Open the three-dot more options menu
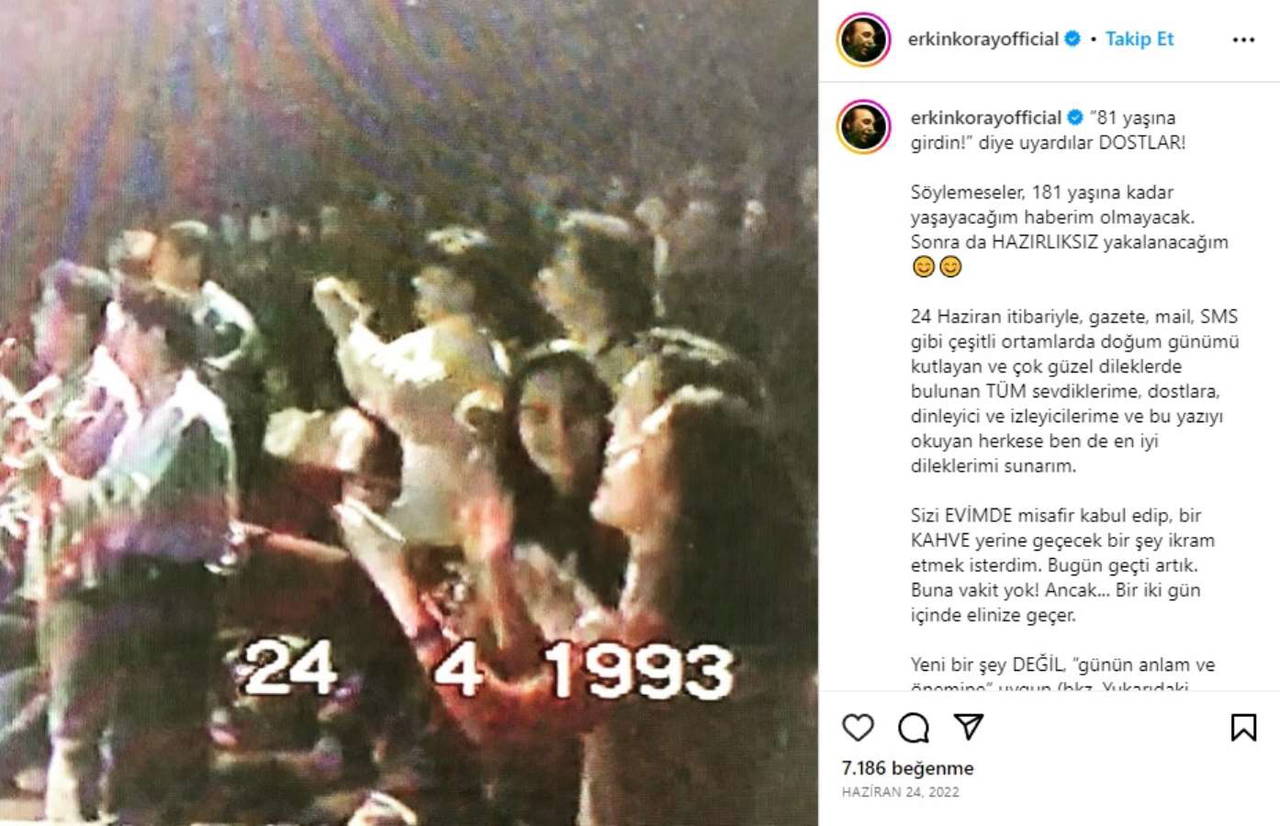Image resolution: width=1280 pixels, height=826 pixels. (1243, 40)
